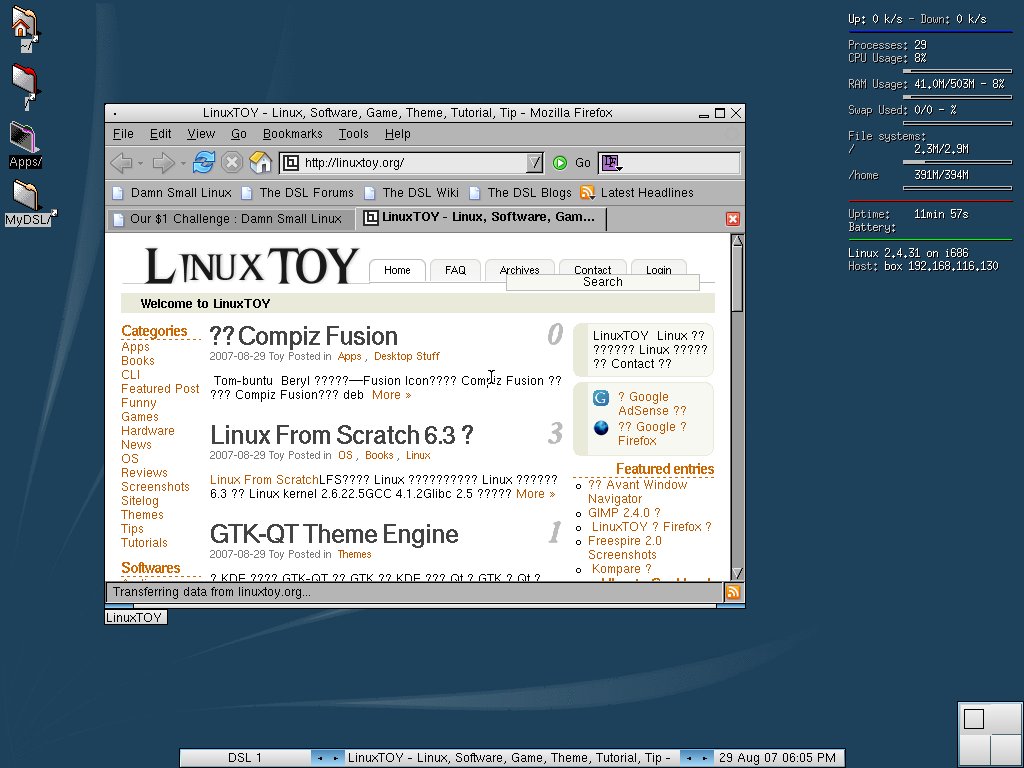1024x768 pixels.
Task: Open the Screenshots category link
Action: (x=155, y=487)
